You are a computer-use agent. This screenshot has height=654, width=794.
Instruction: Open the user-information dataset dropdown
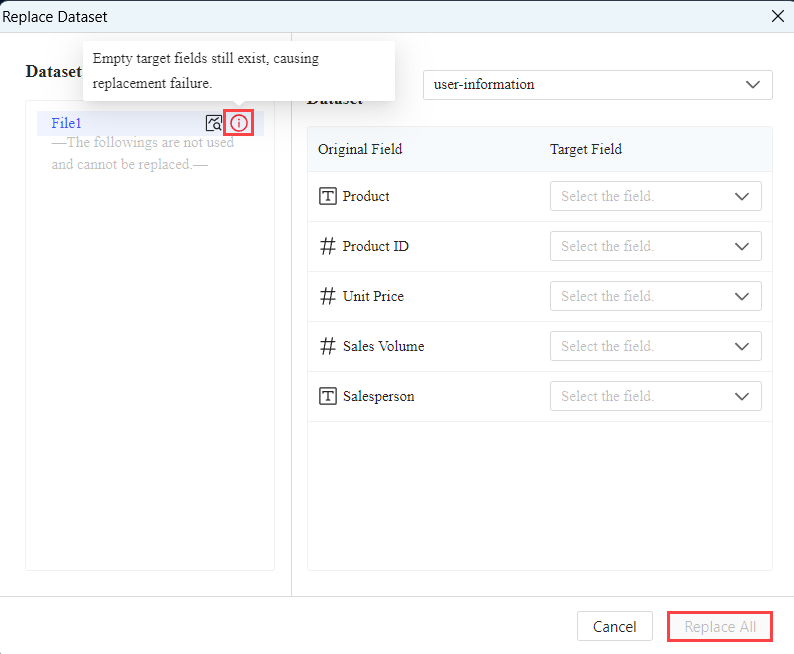[598, 85]
